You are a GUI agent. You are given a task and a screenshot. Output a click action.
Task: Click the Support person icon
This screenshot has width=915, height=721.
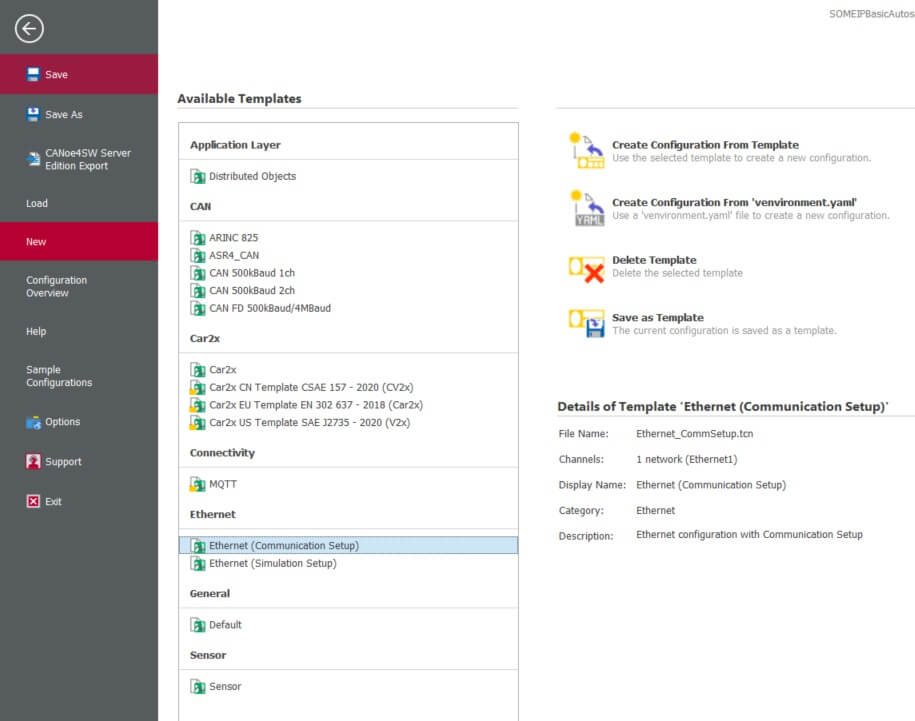click(x=33, y=462)
